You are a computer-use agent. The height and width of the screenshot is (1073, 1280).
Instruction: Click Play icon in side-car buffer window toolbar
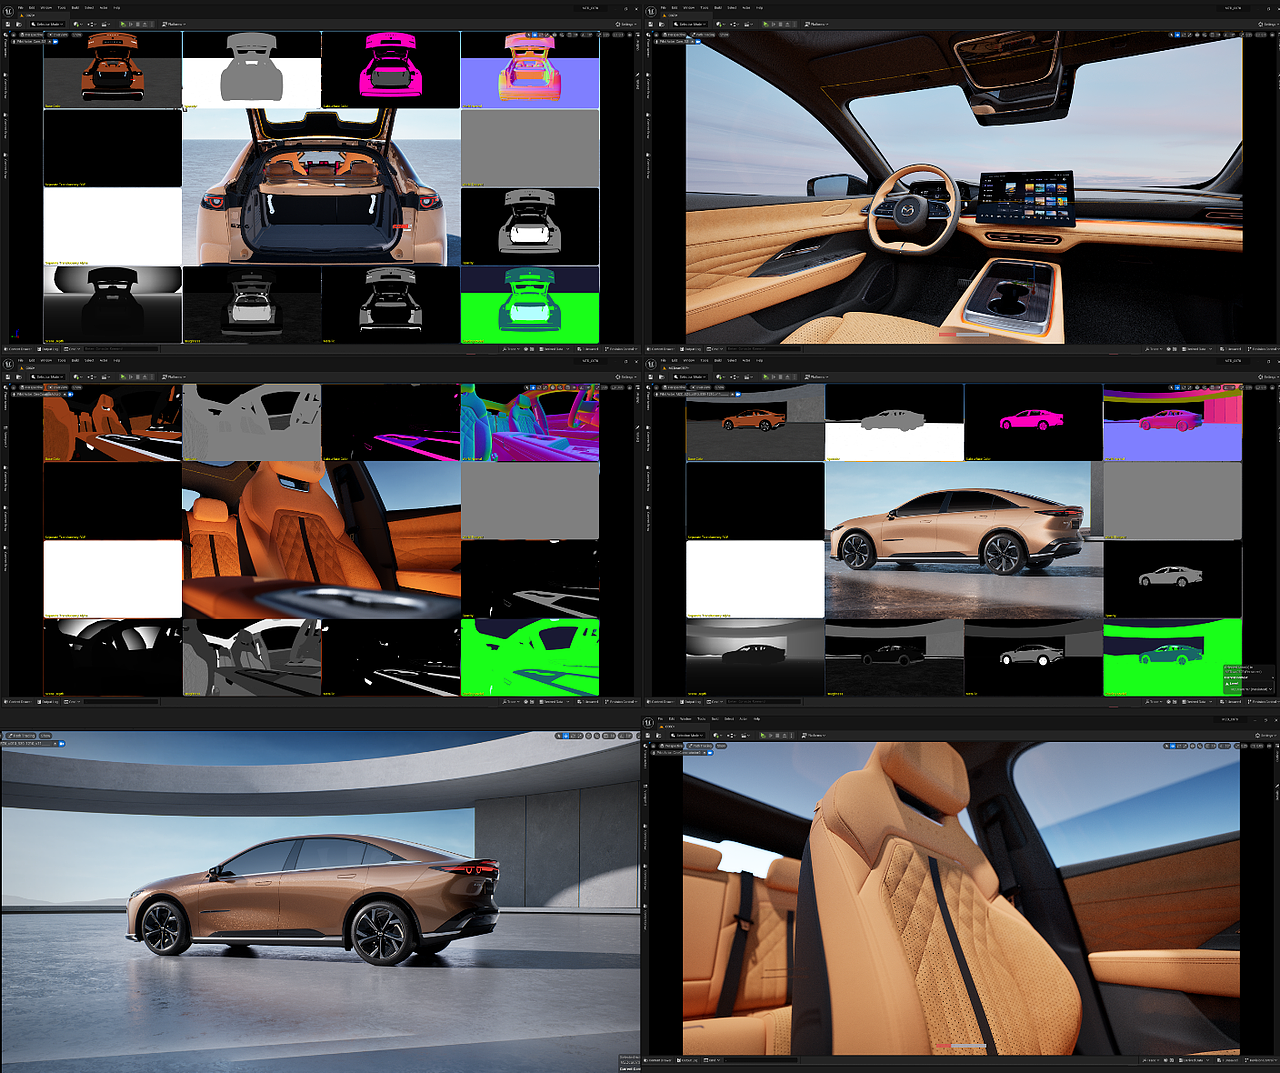coord(766,377)
